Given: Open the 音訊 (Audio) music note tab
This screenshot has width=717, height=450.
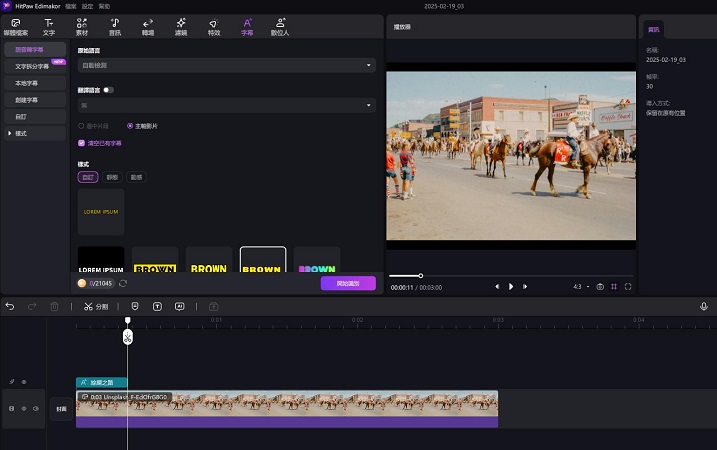Looking at the screenshot, I should pos(114,25).
